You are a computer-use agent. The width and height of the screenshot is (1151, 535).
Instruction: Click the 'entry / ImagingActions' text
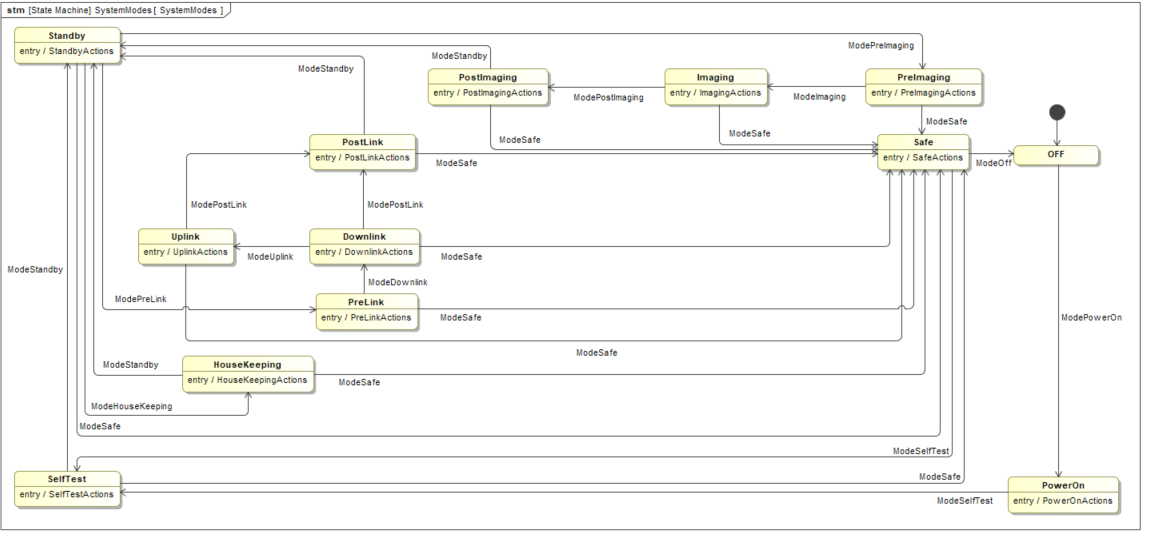click(716, 93)
